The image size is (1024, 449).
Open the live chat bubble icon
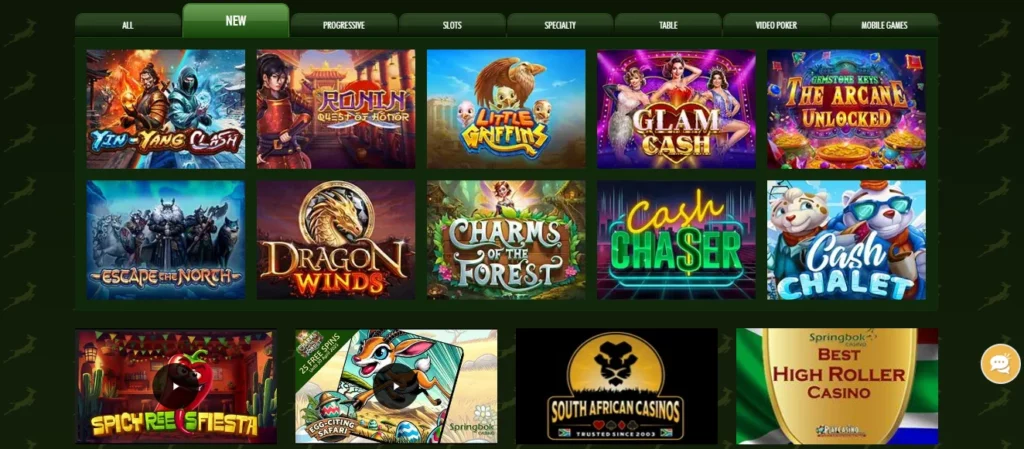(1000, 364)
